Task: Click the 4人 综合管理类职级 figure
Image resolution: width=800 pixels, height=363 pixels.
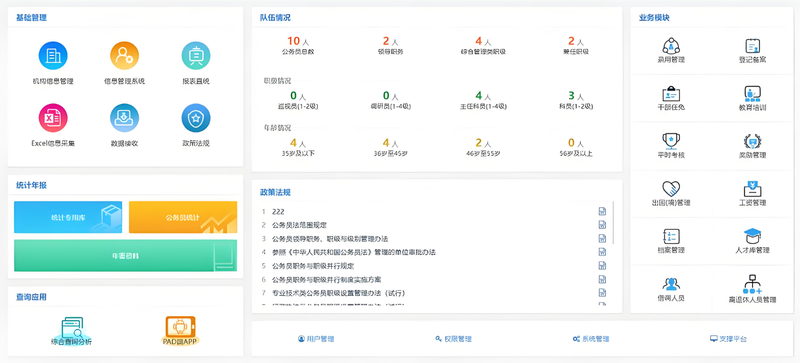Action: [483, 41]
